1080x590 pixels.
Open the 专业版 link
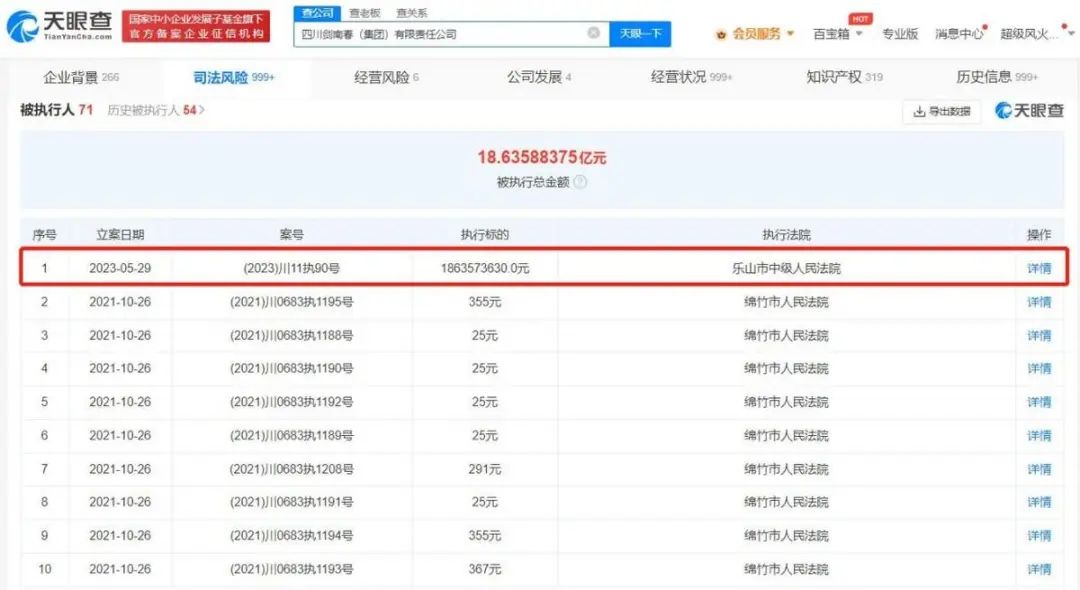coord(900,34)
